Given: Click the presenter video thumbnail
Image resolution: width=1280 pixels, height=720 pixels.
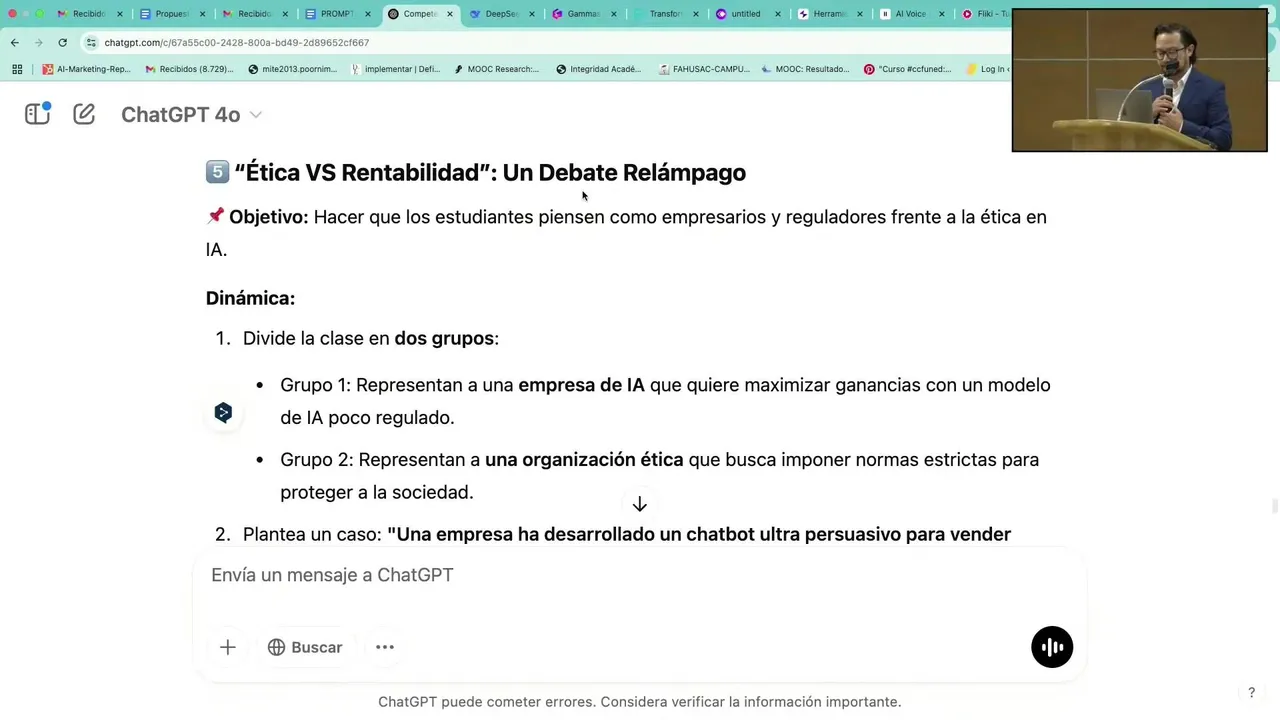Looking at the screenshot, I should (x=1139, y=80).
